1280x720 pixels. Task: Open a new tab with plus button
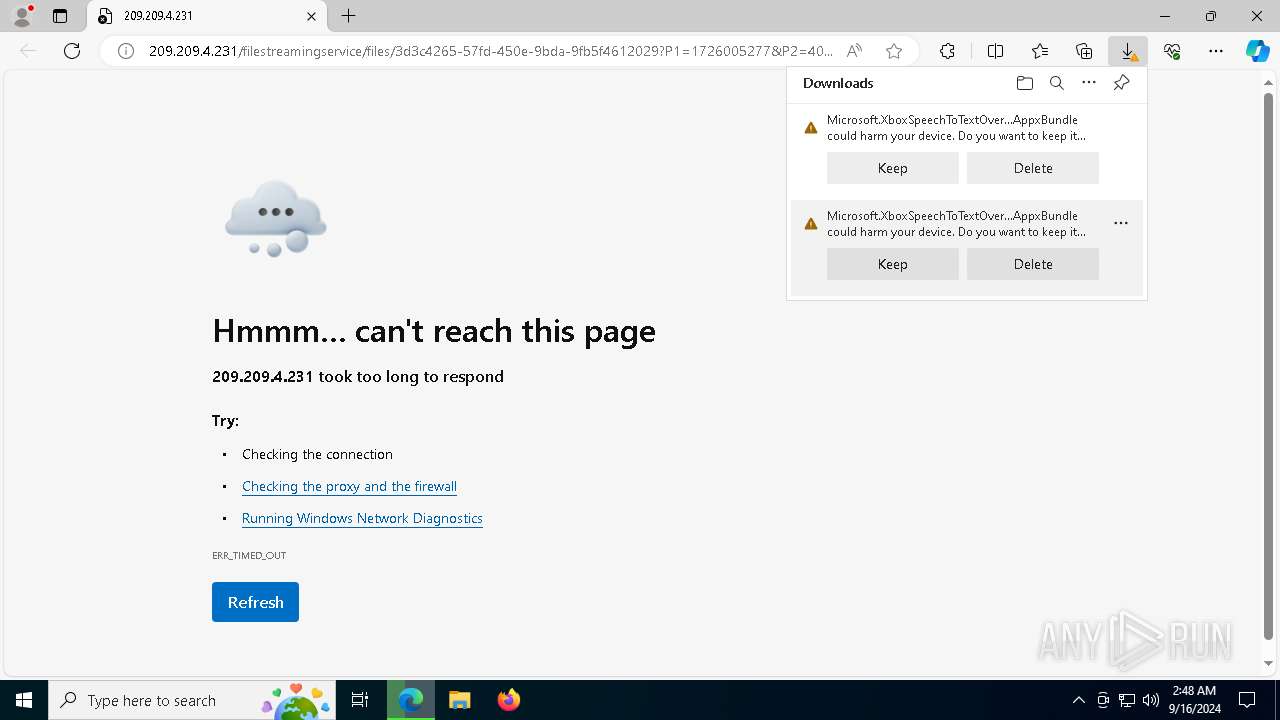coord(348,16)
